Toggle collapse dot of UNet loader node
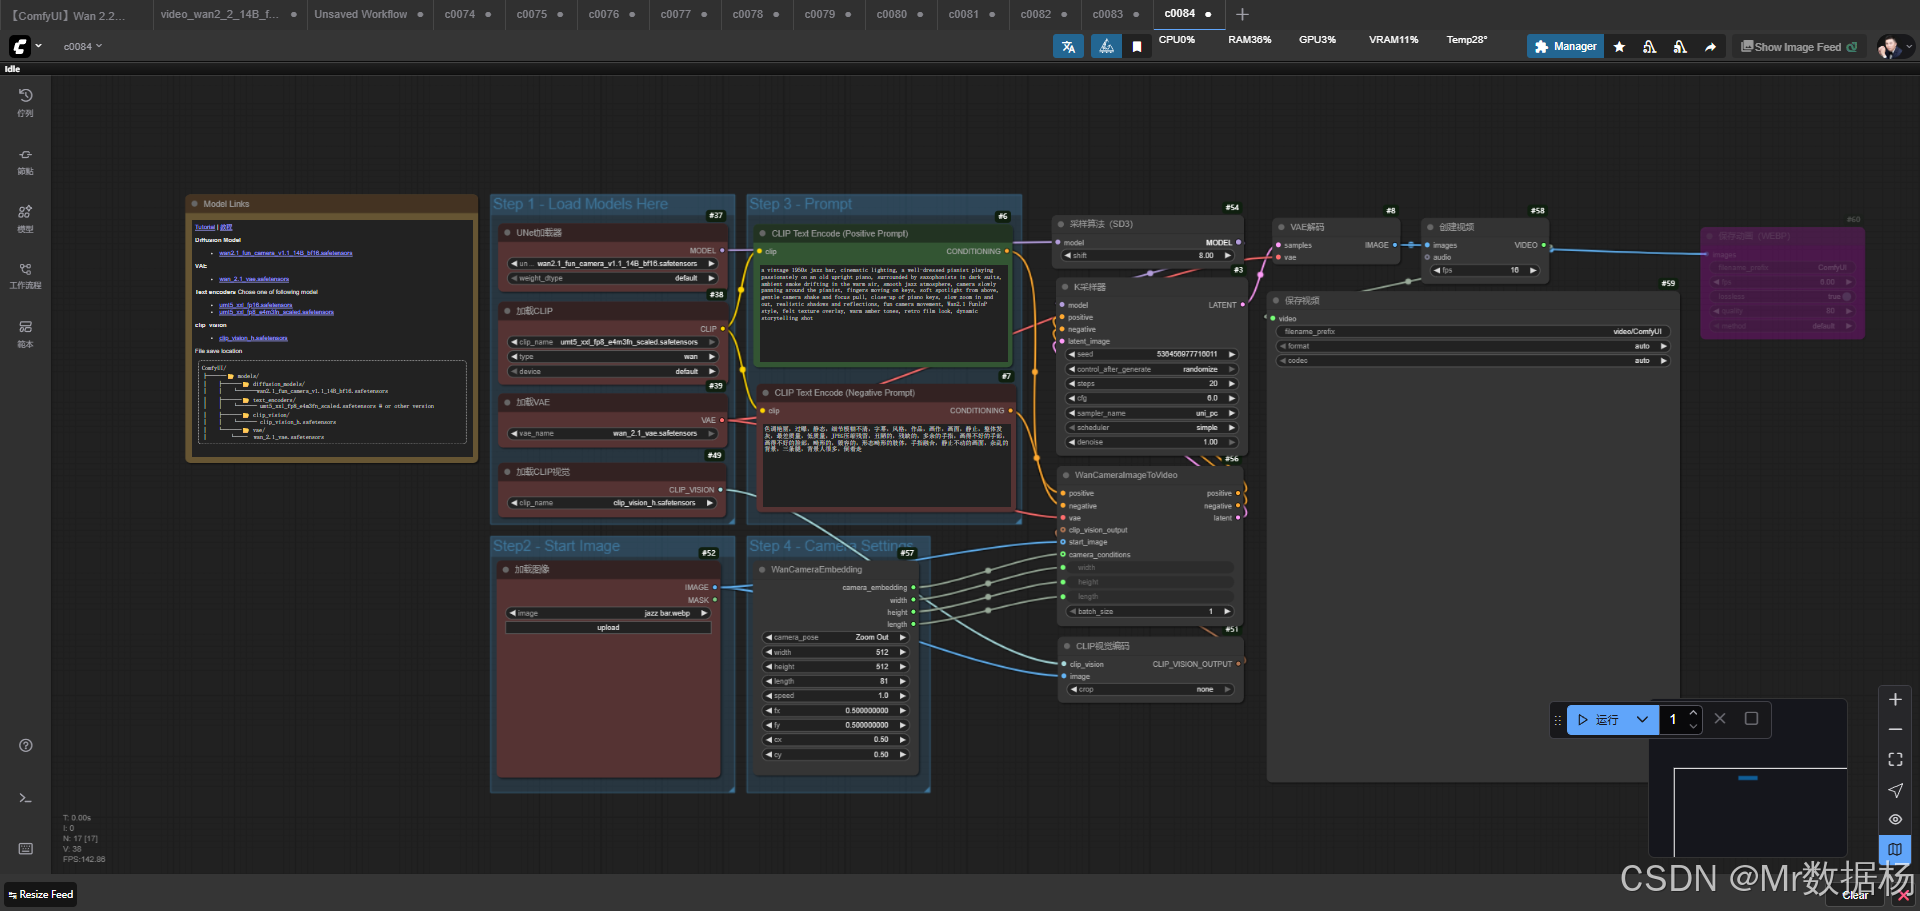Screen dimensions: 1920x911 point(508,232)
